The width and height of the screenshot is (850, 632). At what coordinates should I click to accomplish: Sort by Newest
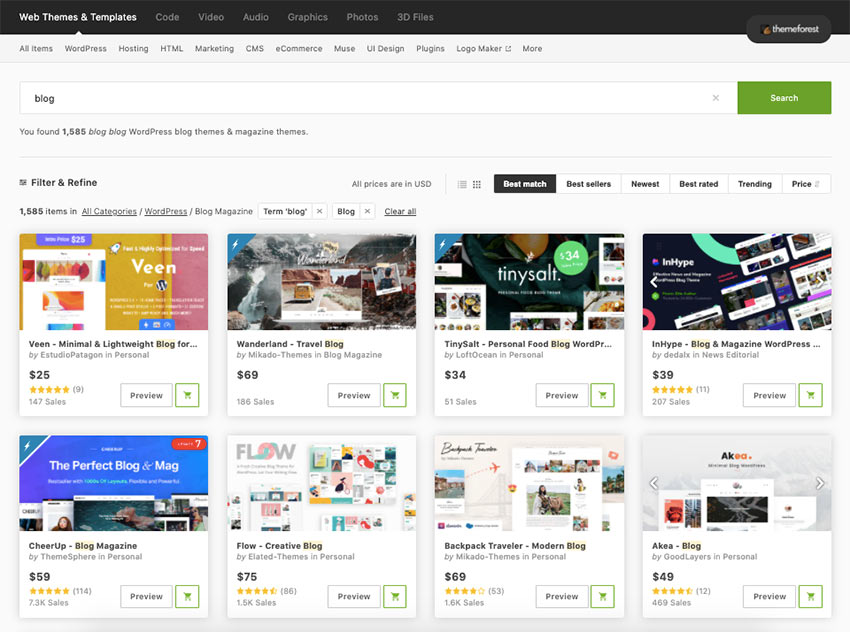645,184
